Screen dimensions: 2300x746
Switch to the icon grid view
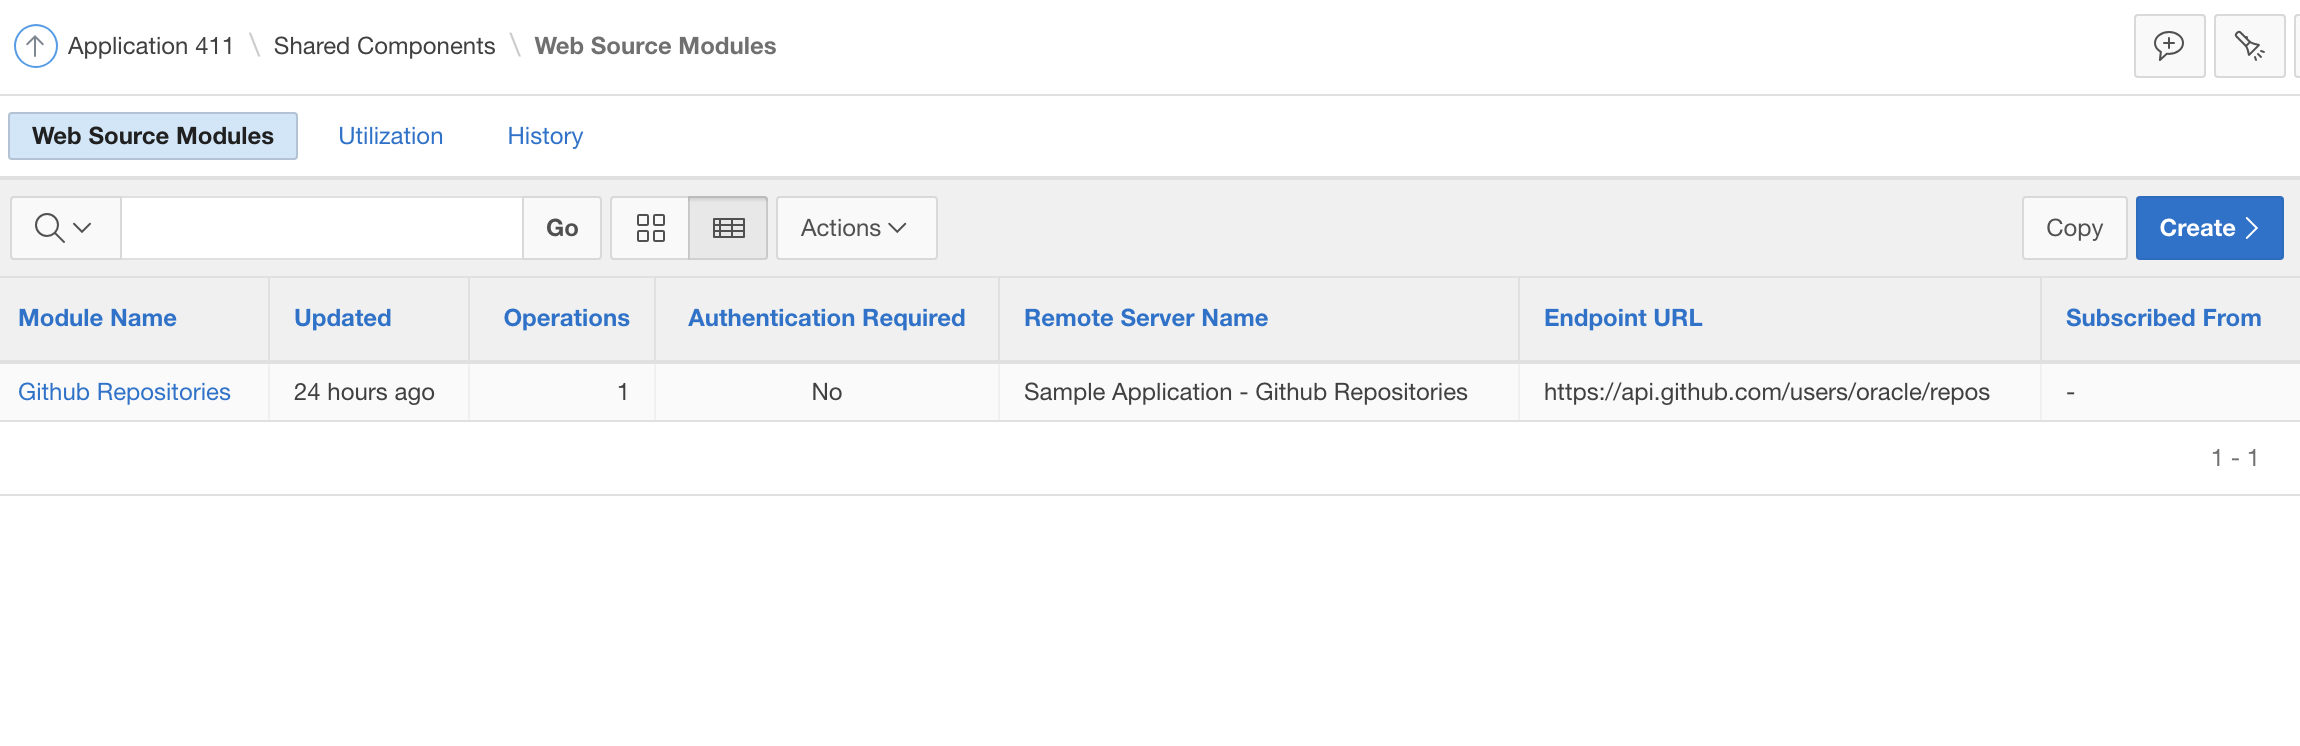650,228
